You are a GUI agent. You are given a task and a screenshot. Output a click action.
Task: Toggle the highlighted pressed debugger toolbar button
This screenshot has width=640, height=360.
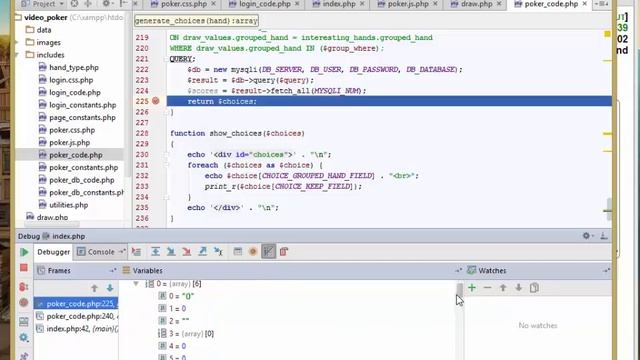point(268,252)
